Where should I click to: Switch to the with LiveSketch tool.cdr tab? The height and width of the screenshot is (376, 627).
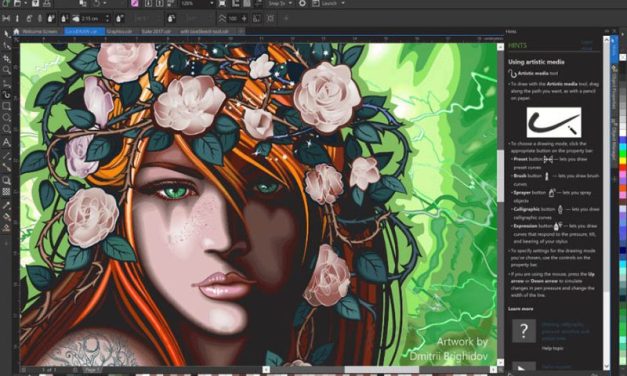(204, 31)
